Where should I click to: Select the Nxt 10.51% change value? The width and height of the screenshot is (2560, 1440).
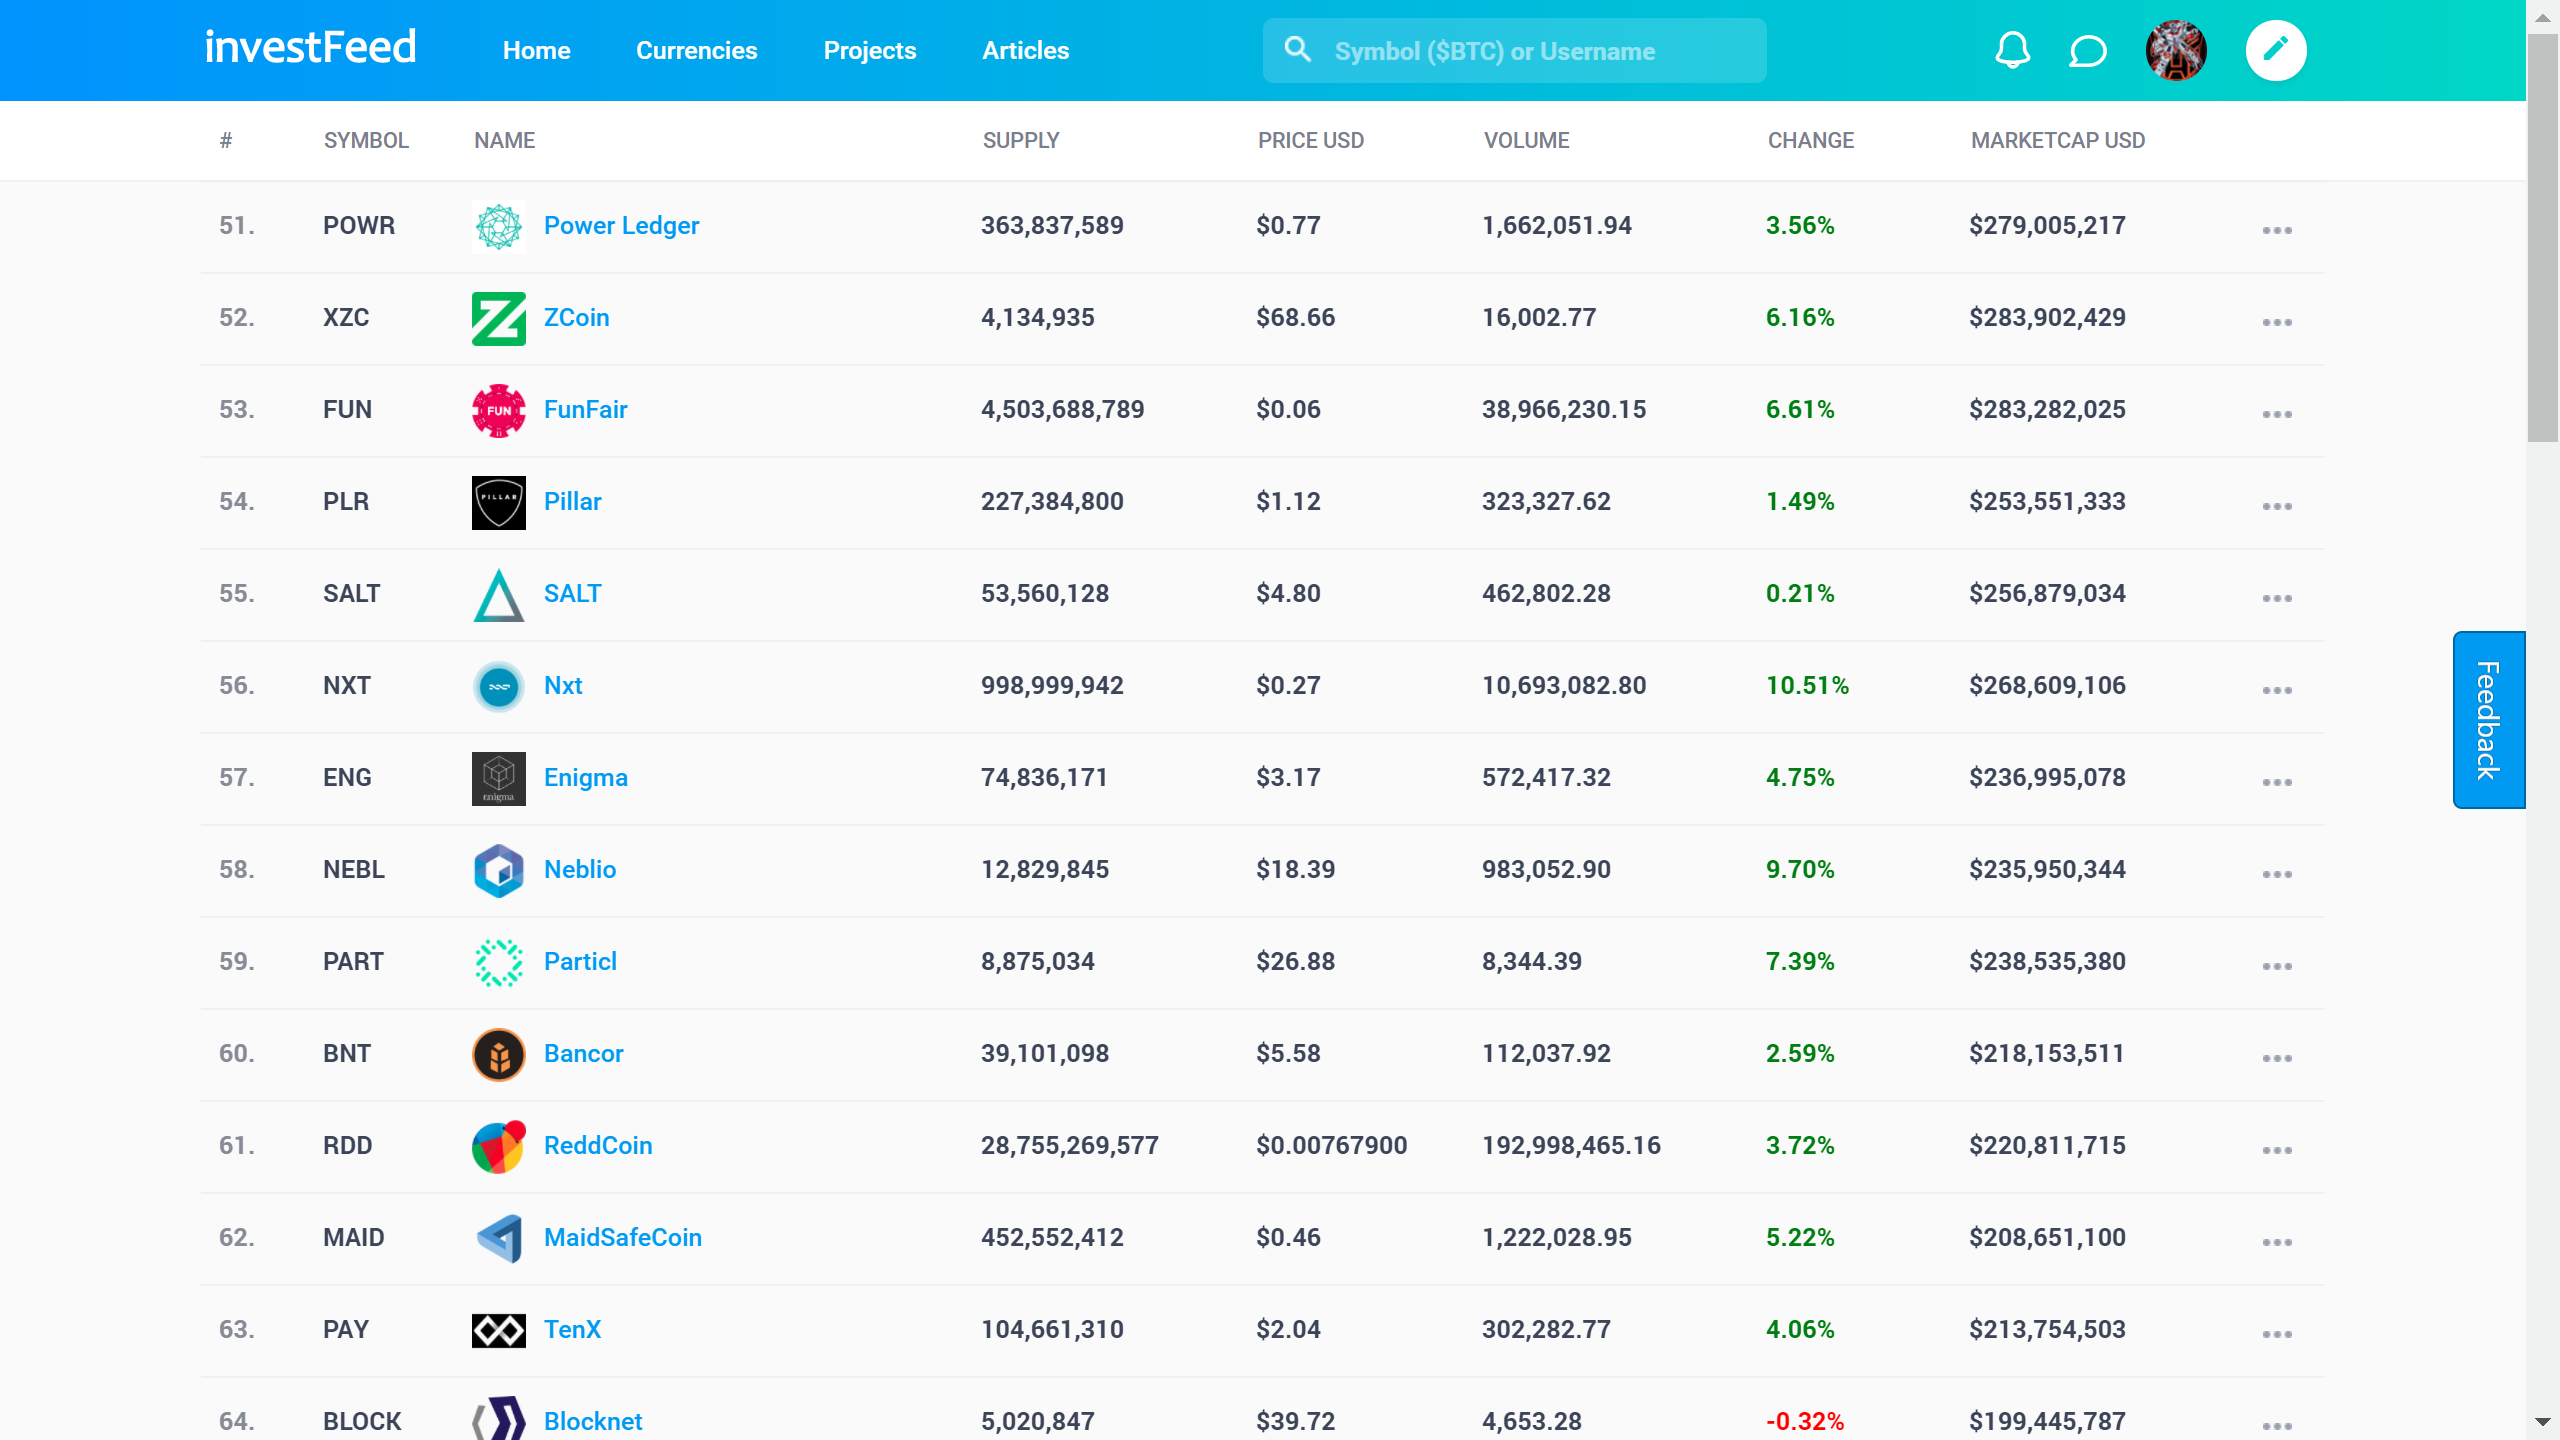1807,686
